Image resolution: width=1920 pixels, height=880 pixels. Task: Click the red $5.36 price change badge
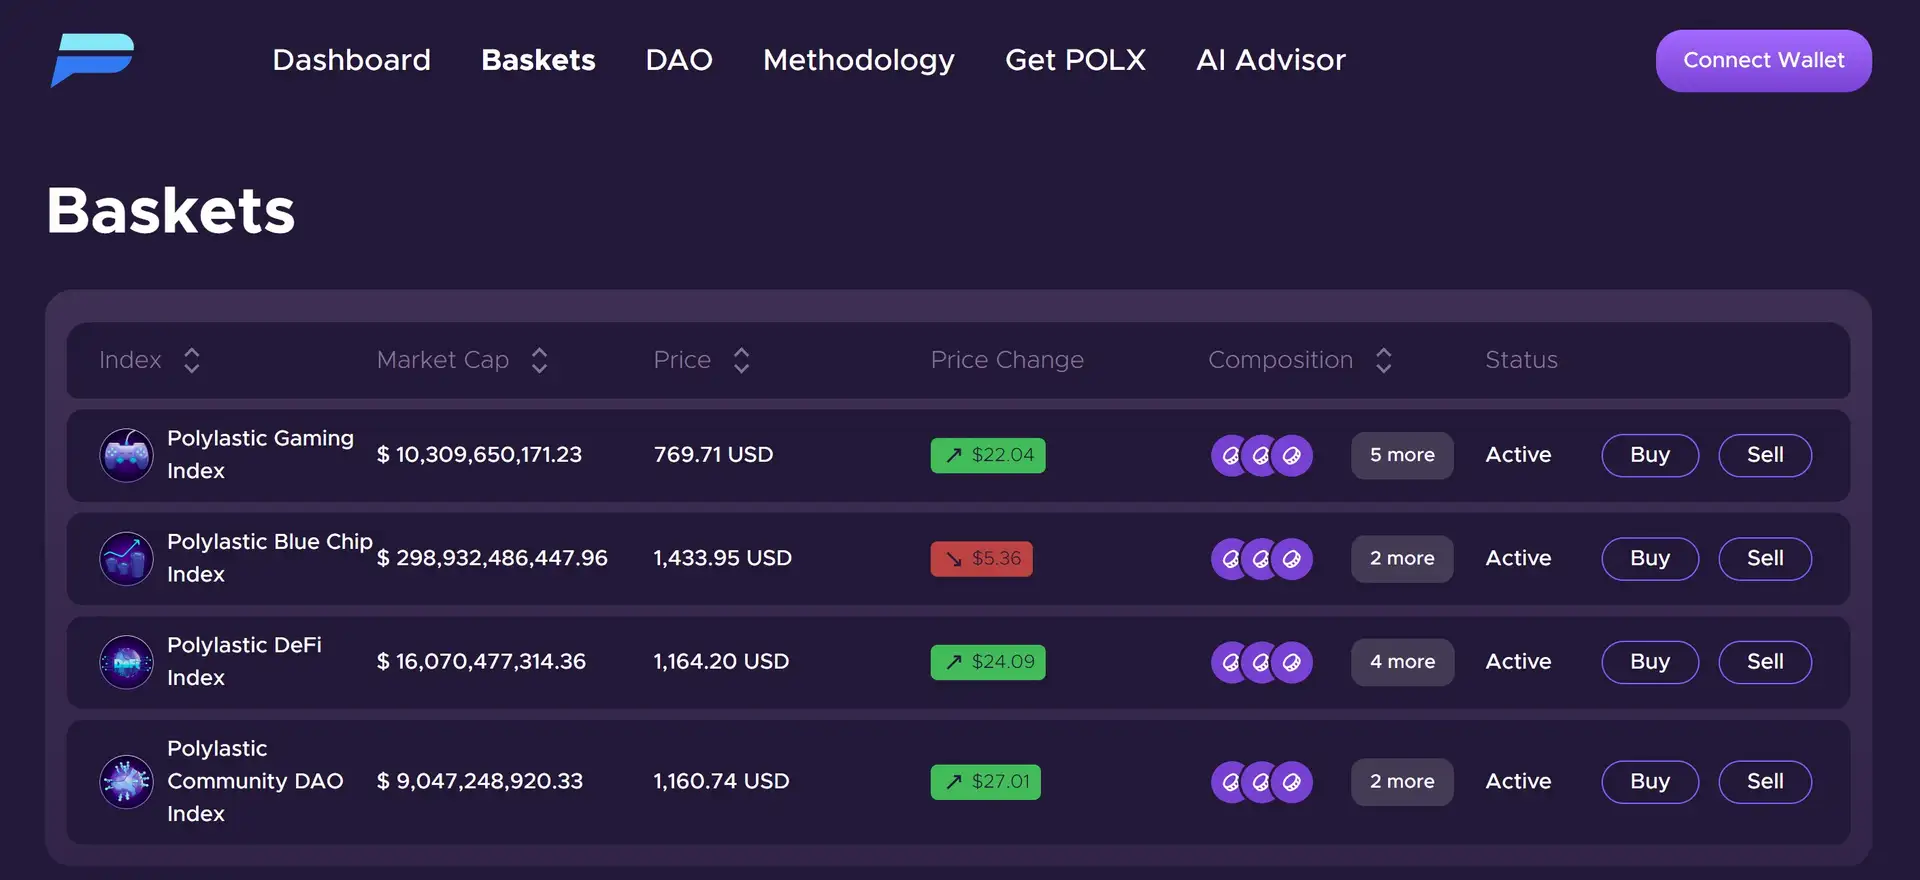coord(981,558)
